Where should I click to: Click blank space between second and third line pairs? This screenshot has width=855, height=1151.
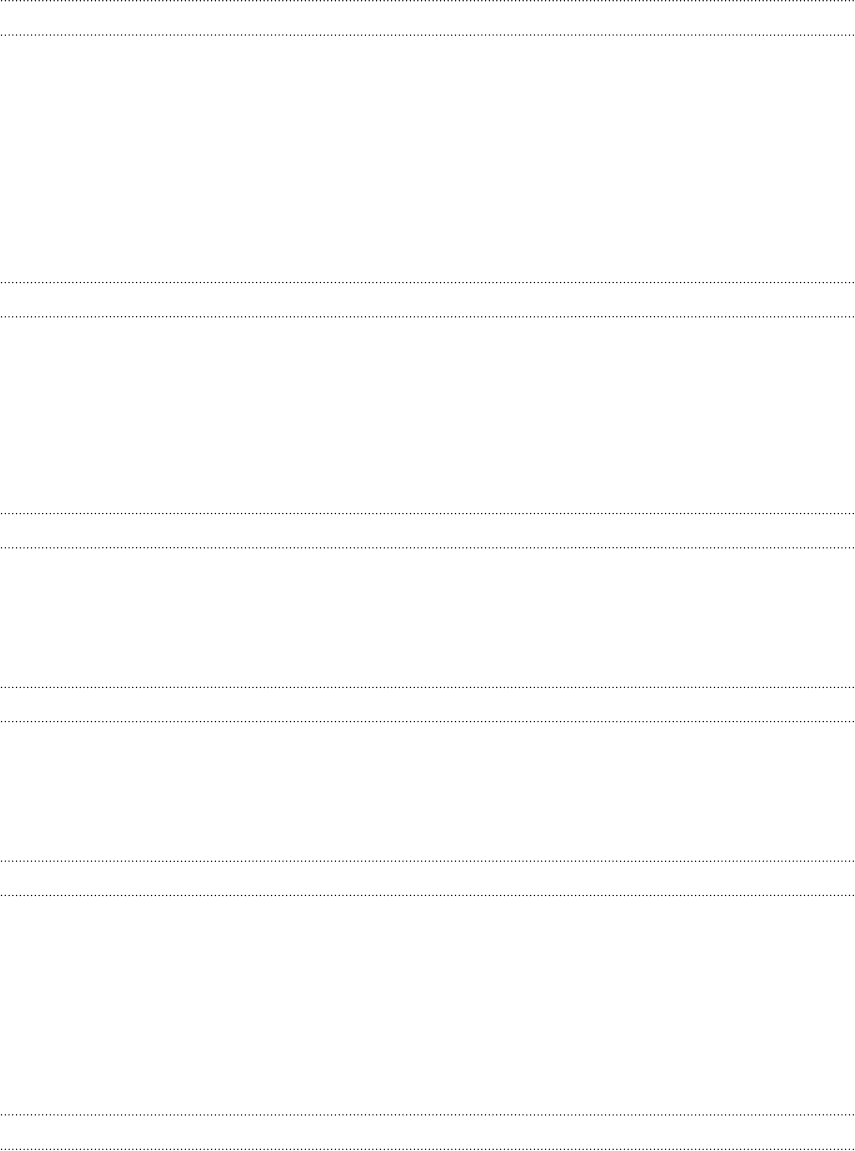(427, 415)
